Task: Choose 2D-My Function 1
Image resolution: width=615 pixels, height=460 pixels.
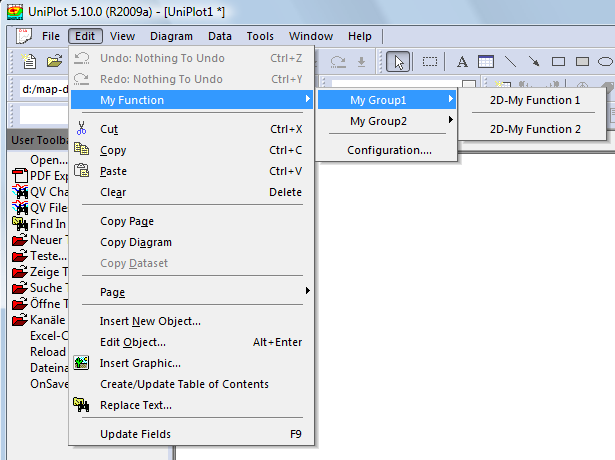Action: click(x=534, y=100)
